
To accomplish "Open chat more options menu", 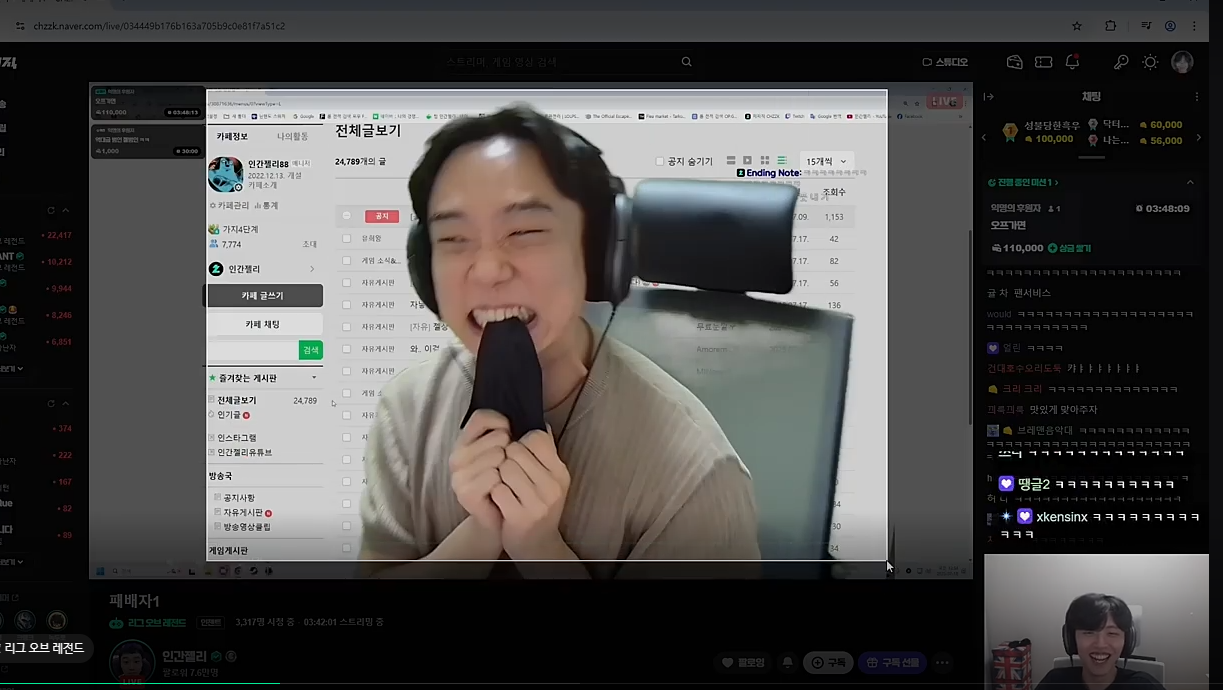I will click(1197, 97).
